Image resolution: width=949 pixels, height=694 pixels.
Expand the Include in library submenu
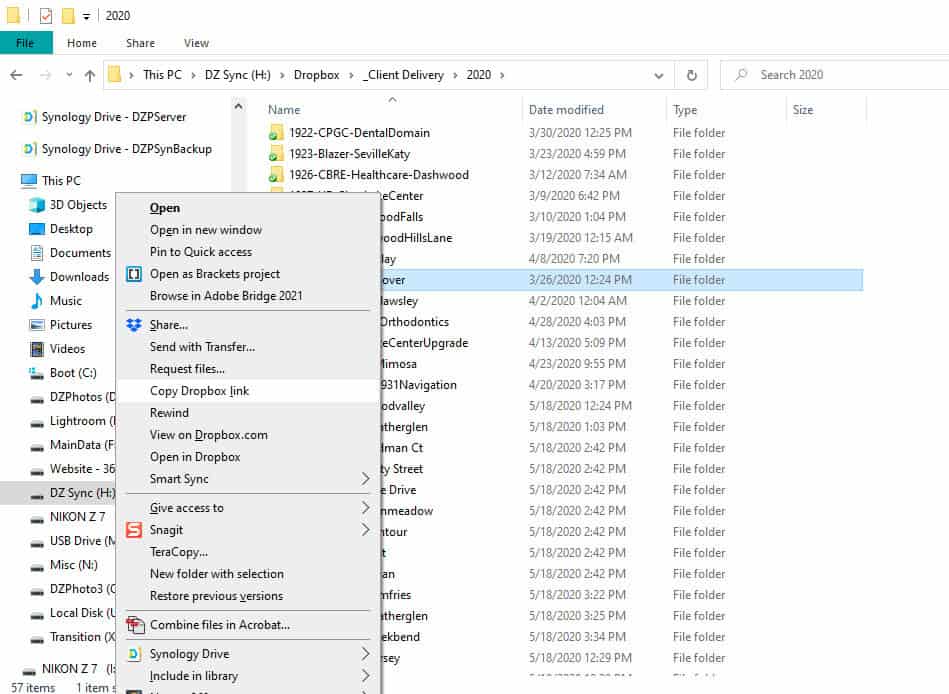coord(365,676)
